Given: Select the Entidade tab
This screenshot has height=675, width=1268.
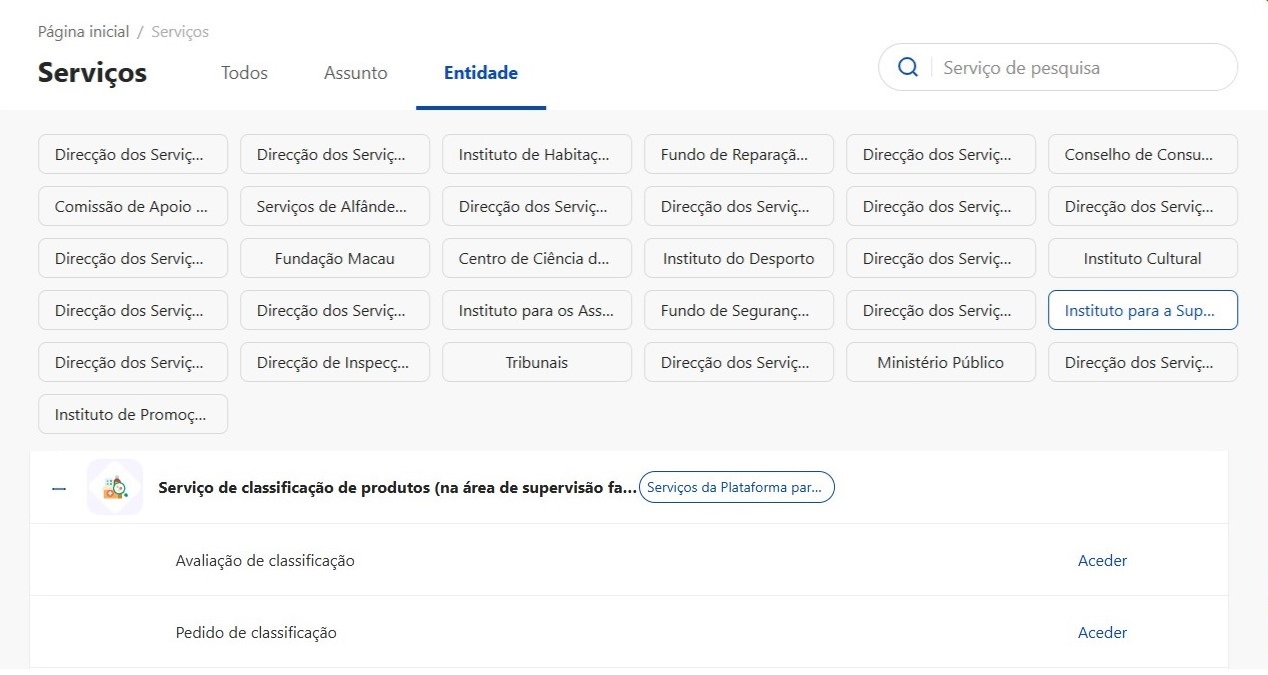Looking at the screenshot, I should pos(481,73).
